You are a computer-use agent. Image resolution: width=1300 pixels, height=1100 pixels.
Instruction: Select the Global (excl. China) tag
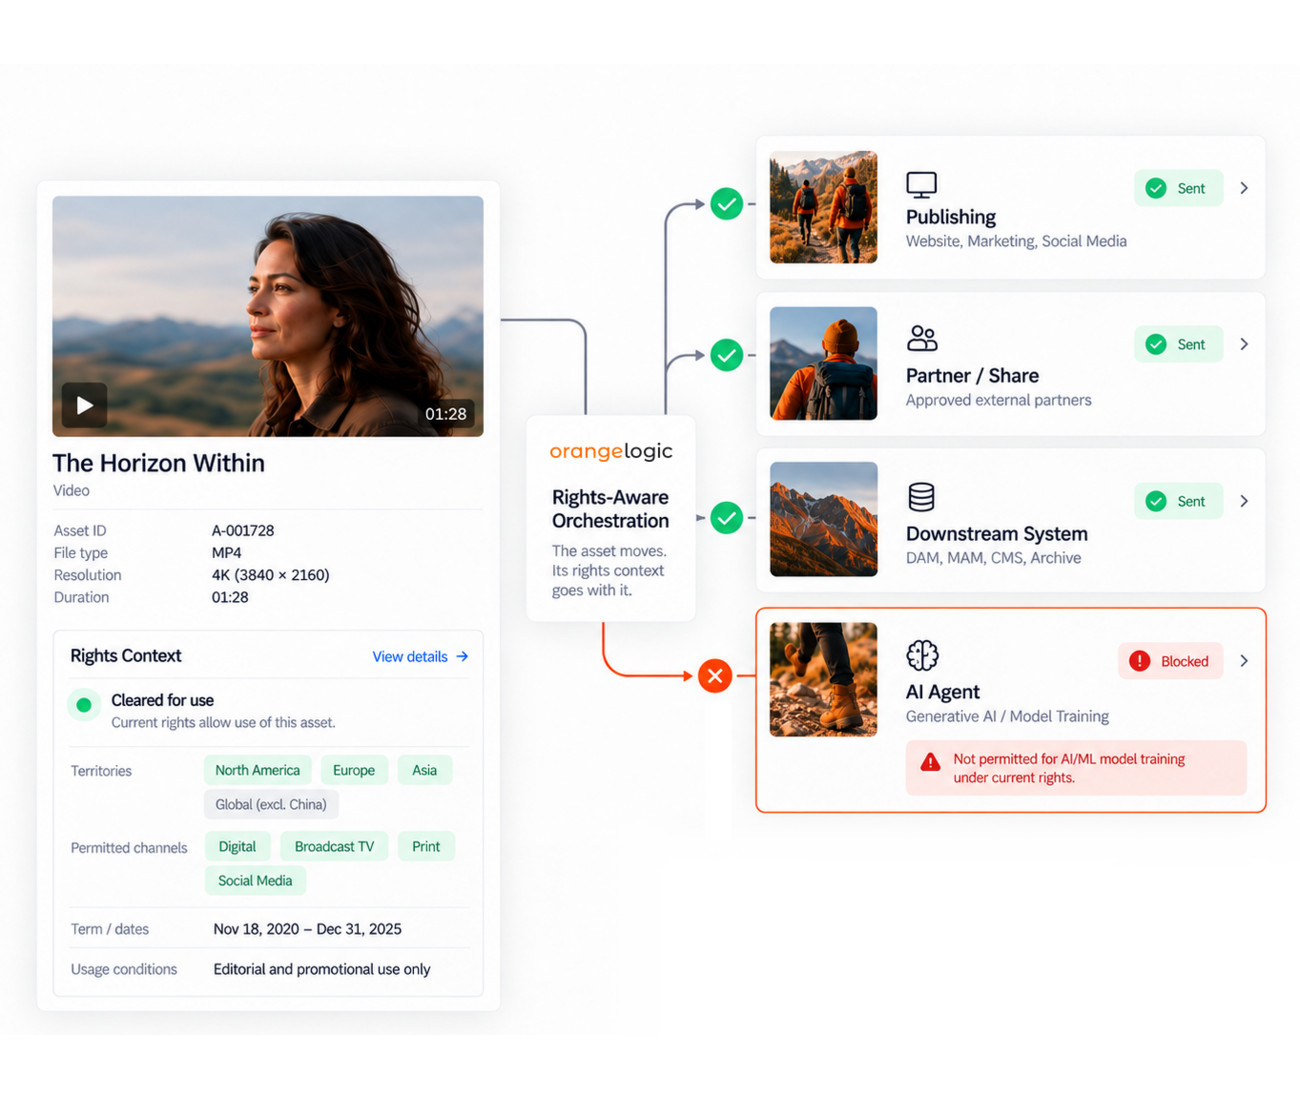point(271,804)
